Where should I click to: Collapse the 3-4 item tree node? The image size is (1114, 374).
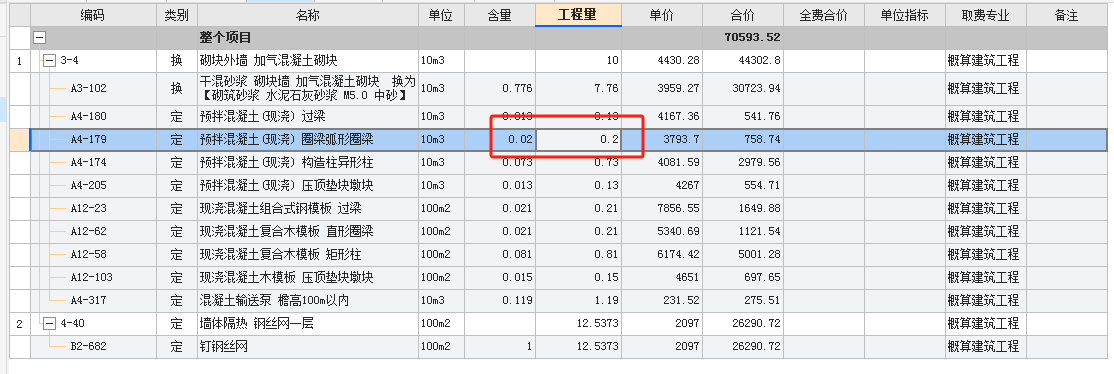pyautogui.click(x=50, y=60)
